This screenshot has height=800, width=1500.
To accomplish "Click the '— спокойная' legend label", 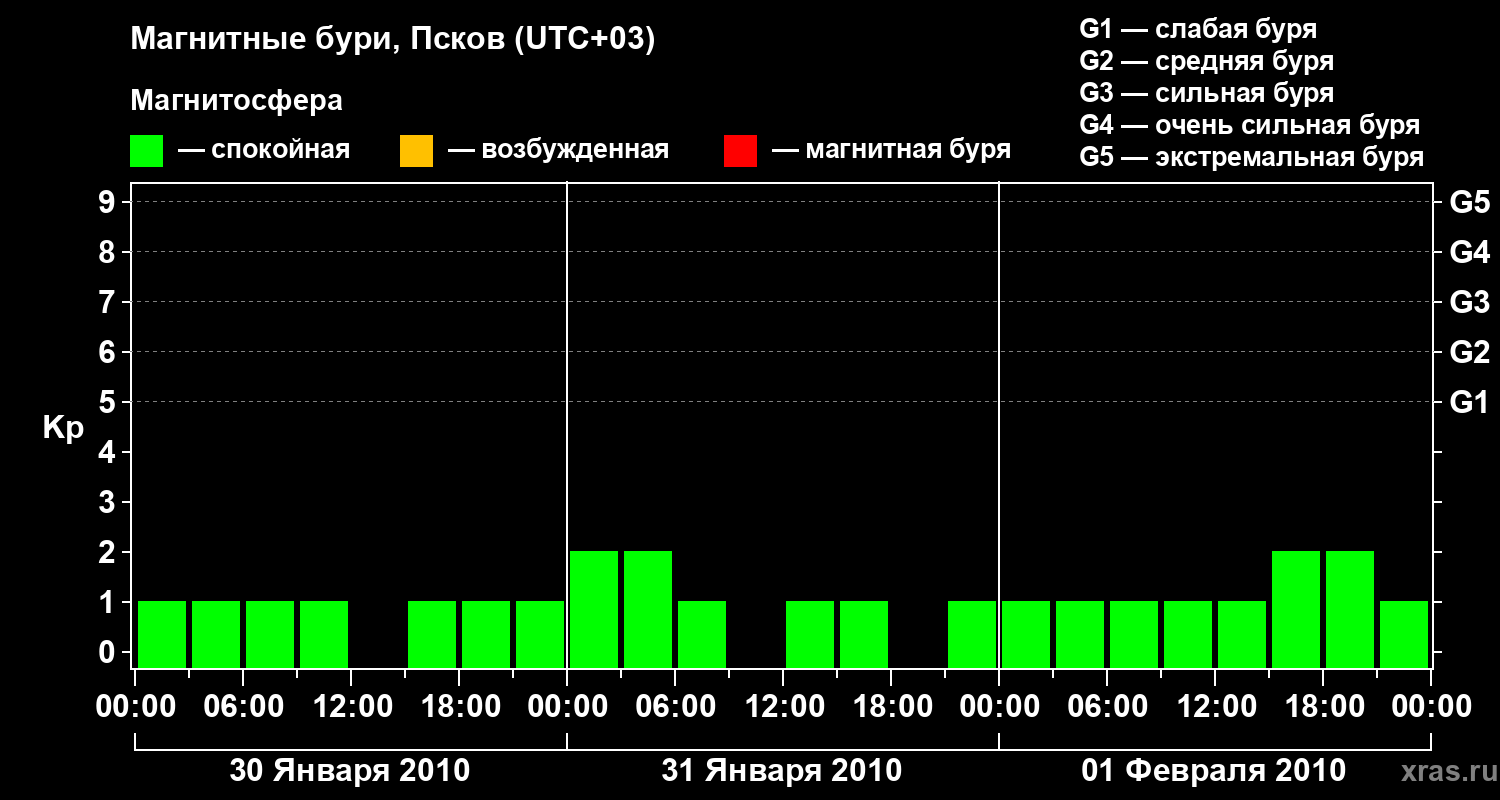I will (264, 150).
